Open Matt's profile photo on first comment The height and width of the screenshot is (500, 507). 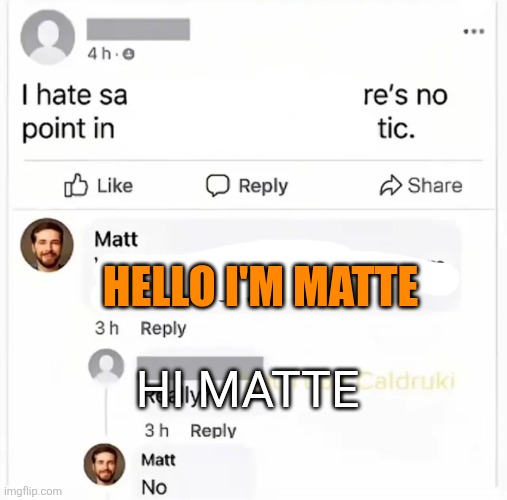point(47,244)
